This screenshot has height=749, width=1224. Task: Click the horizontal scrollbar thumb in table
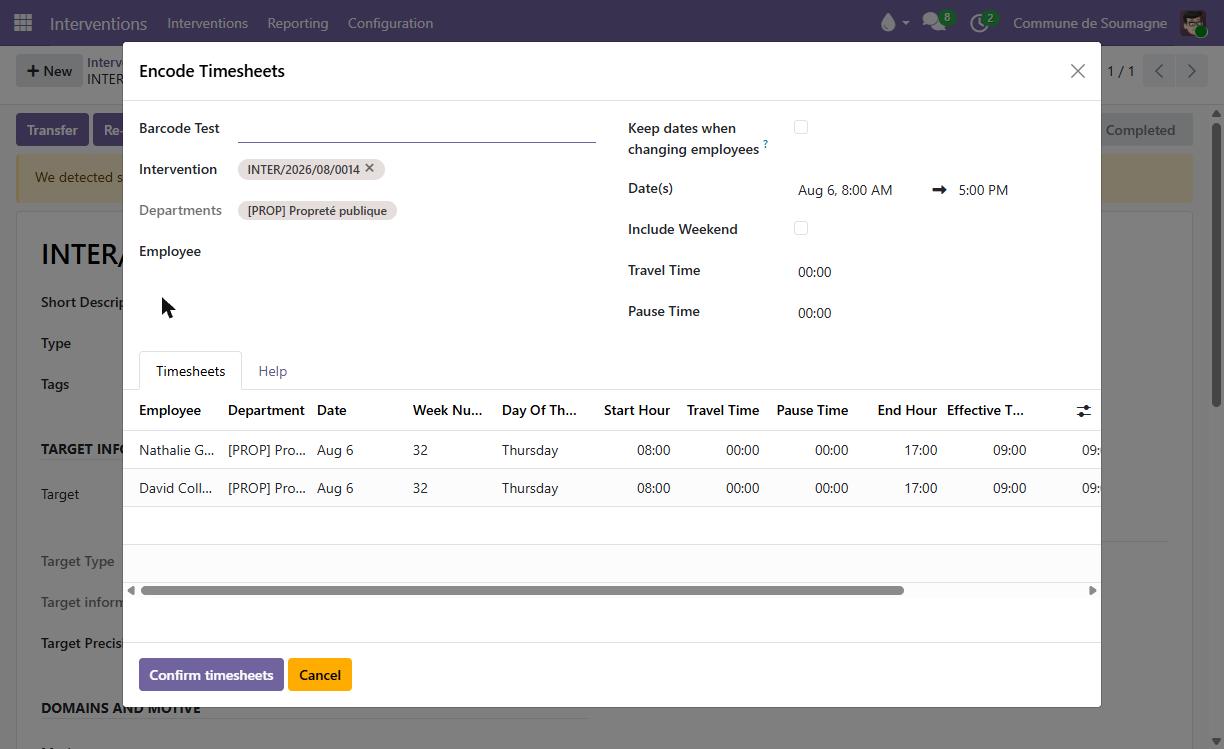tap(522, 590)
